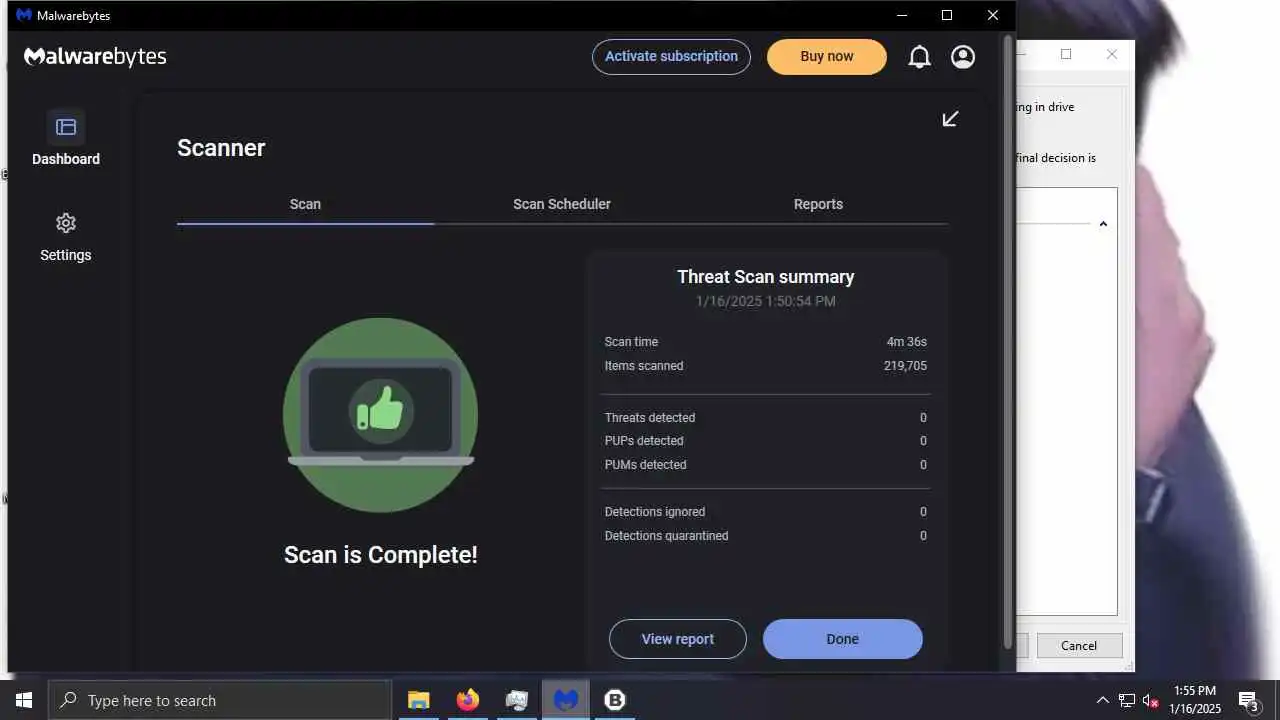Open the taskbar app next to Firefox
Viewport: 1280px width, 720px height.
[517, 700]
